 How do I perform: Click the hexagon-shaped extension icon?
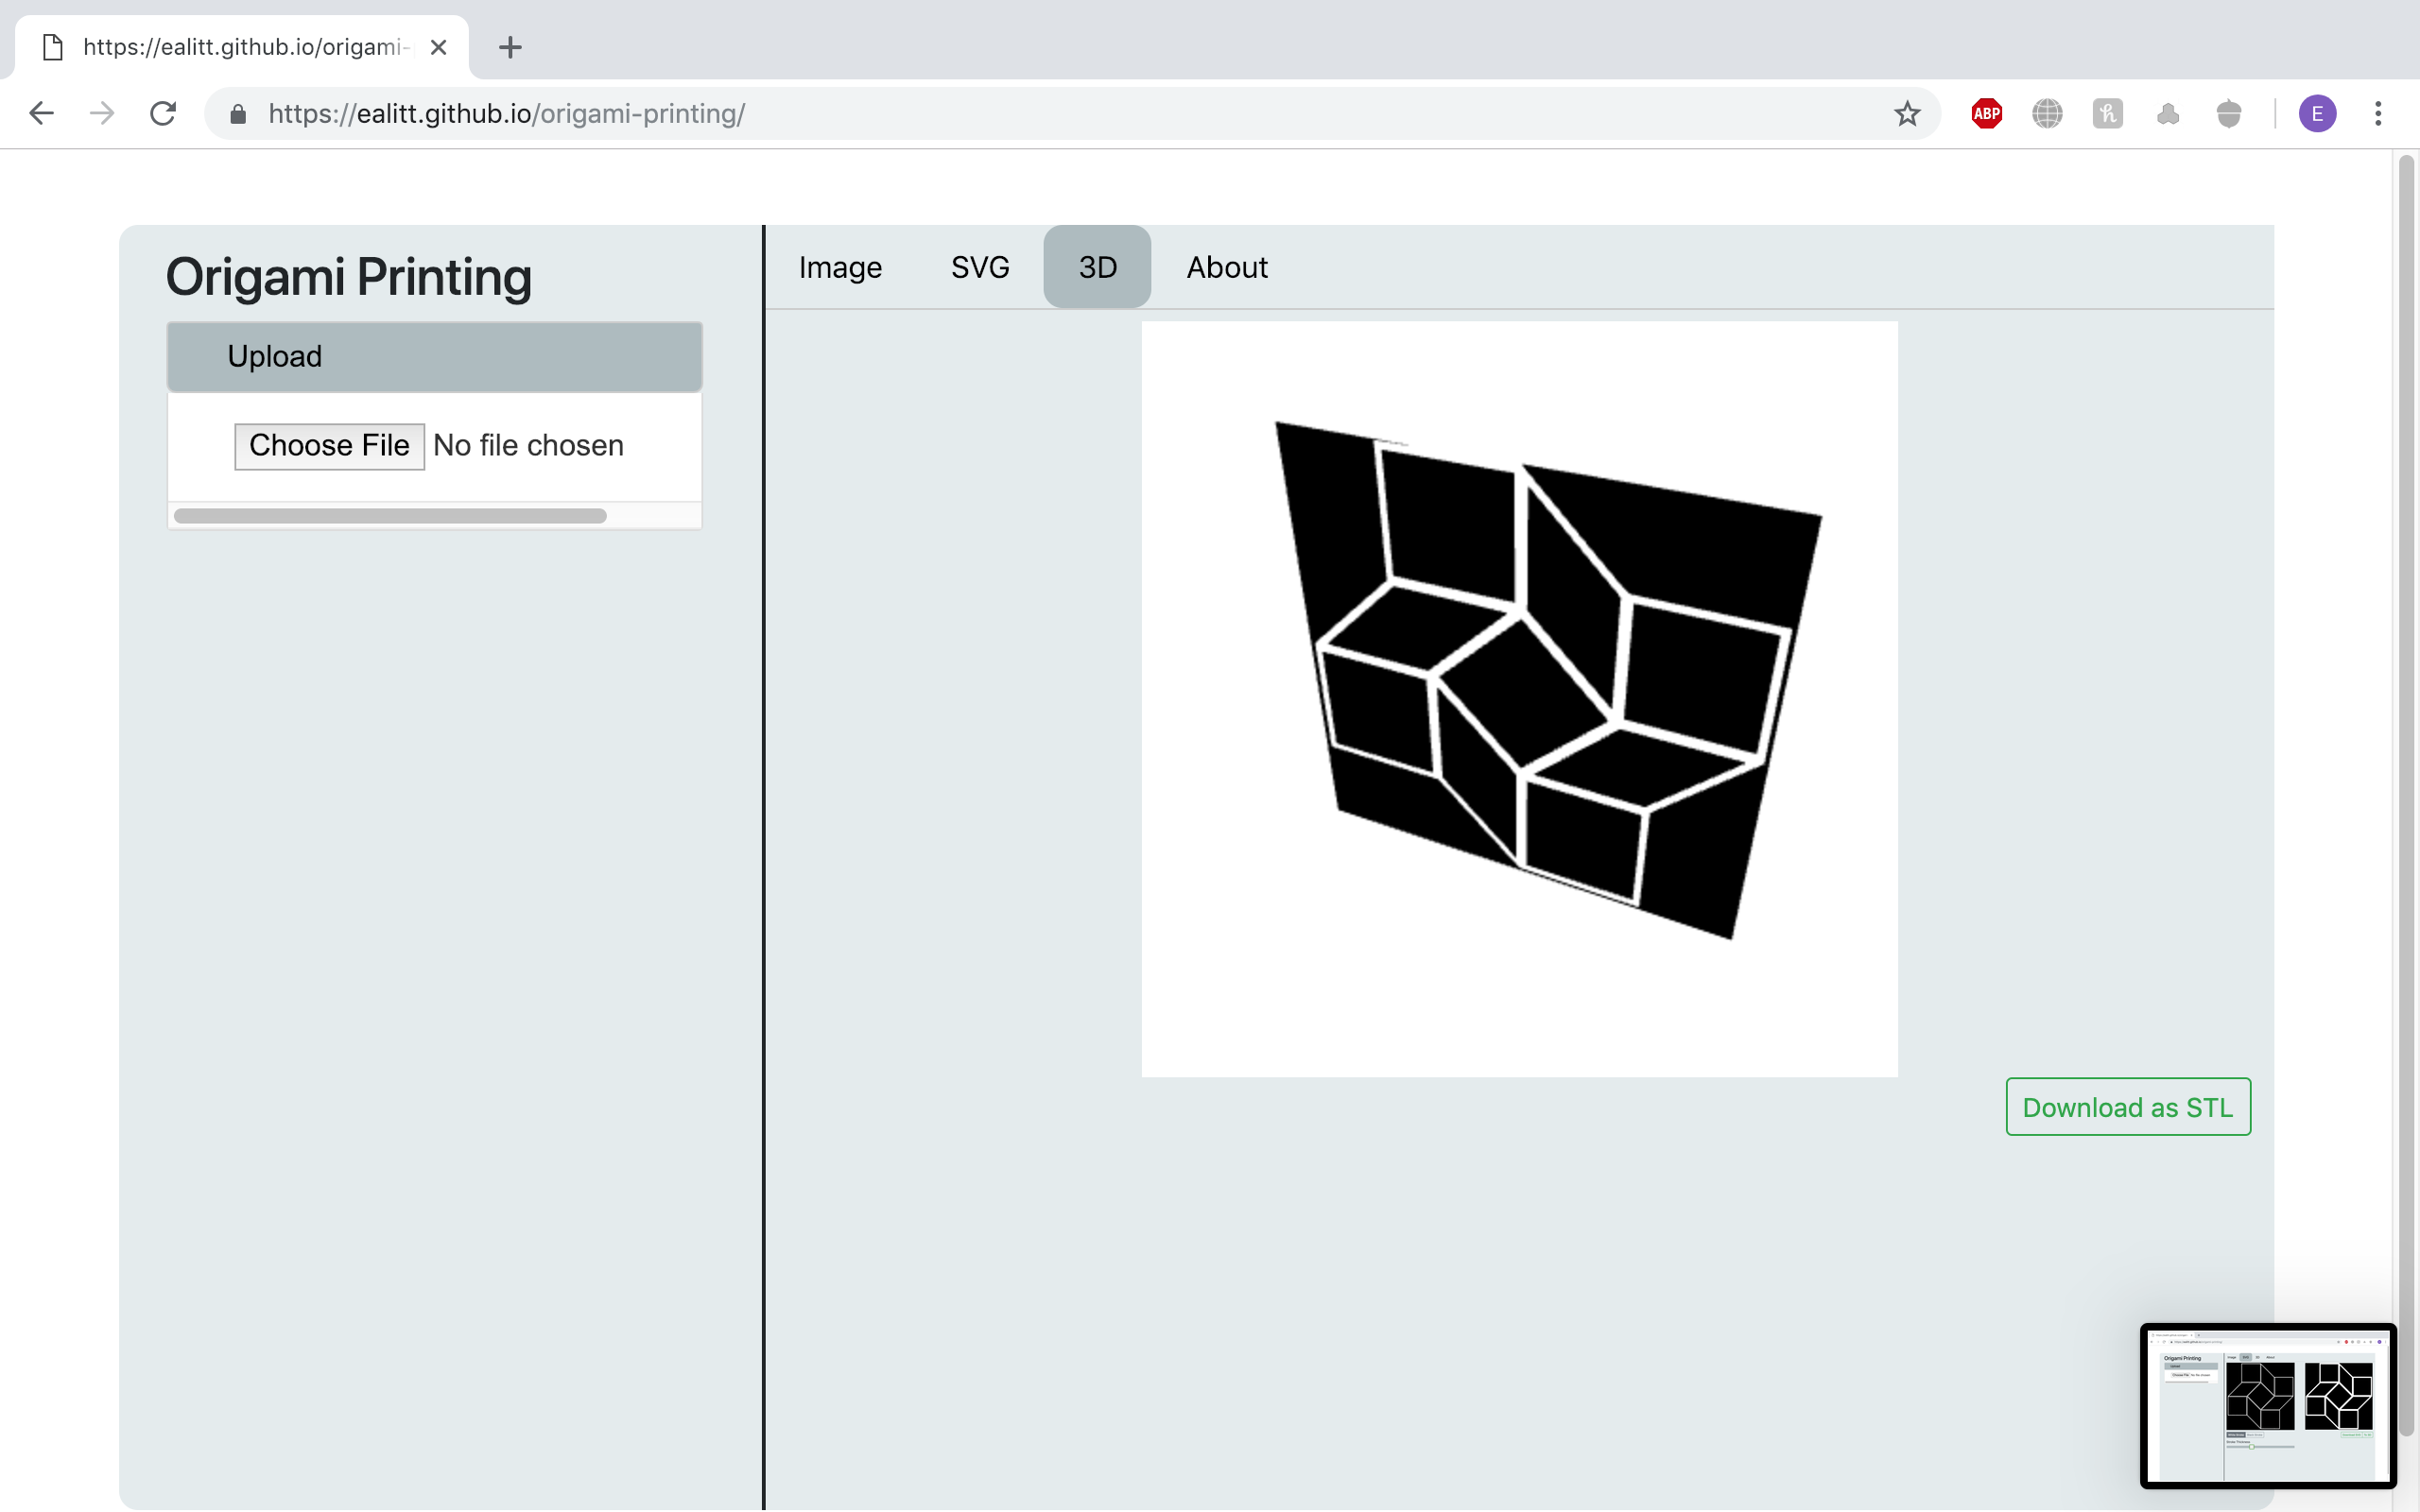pos(2168,114)
